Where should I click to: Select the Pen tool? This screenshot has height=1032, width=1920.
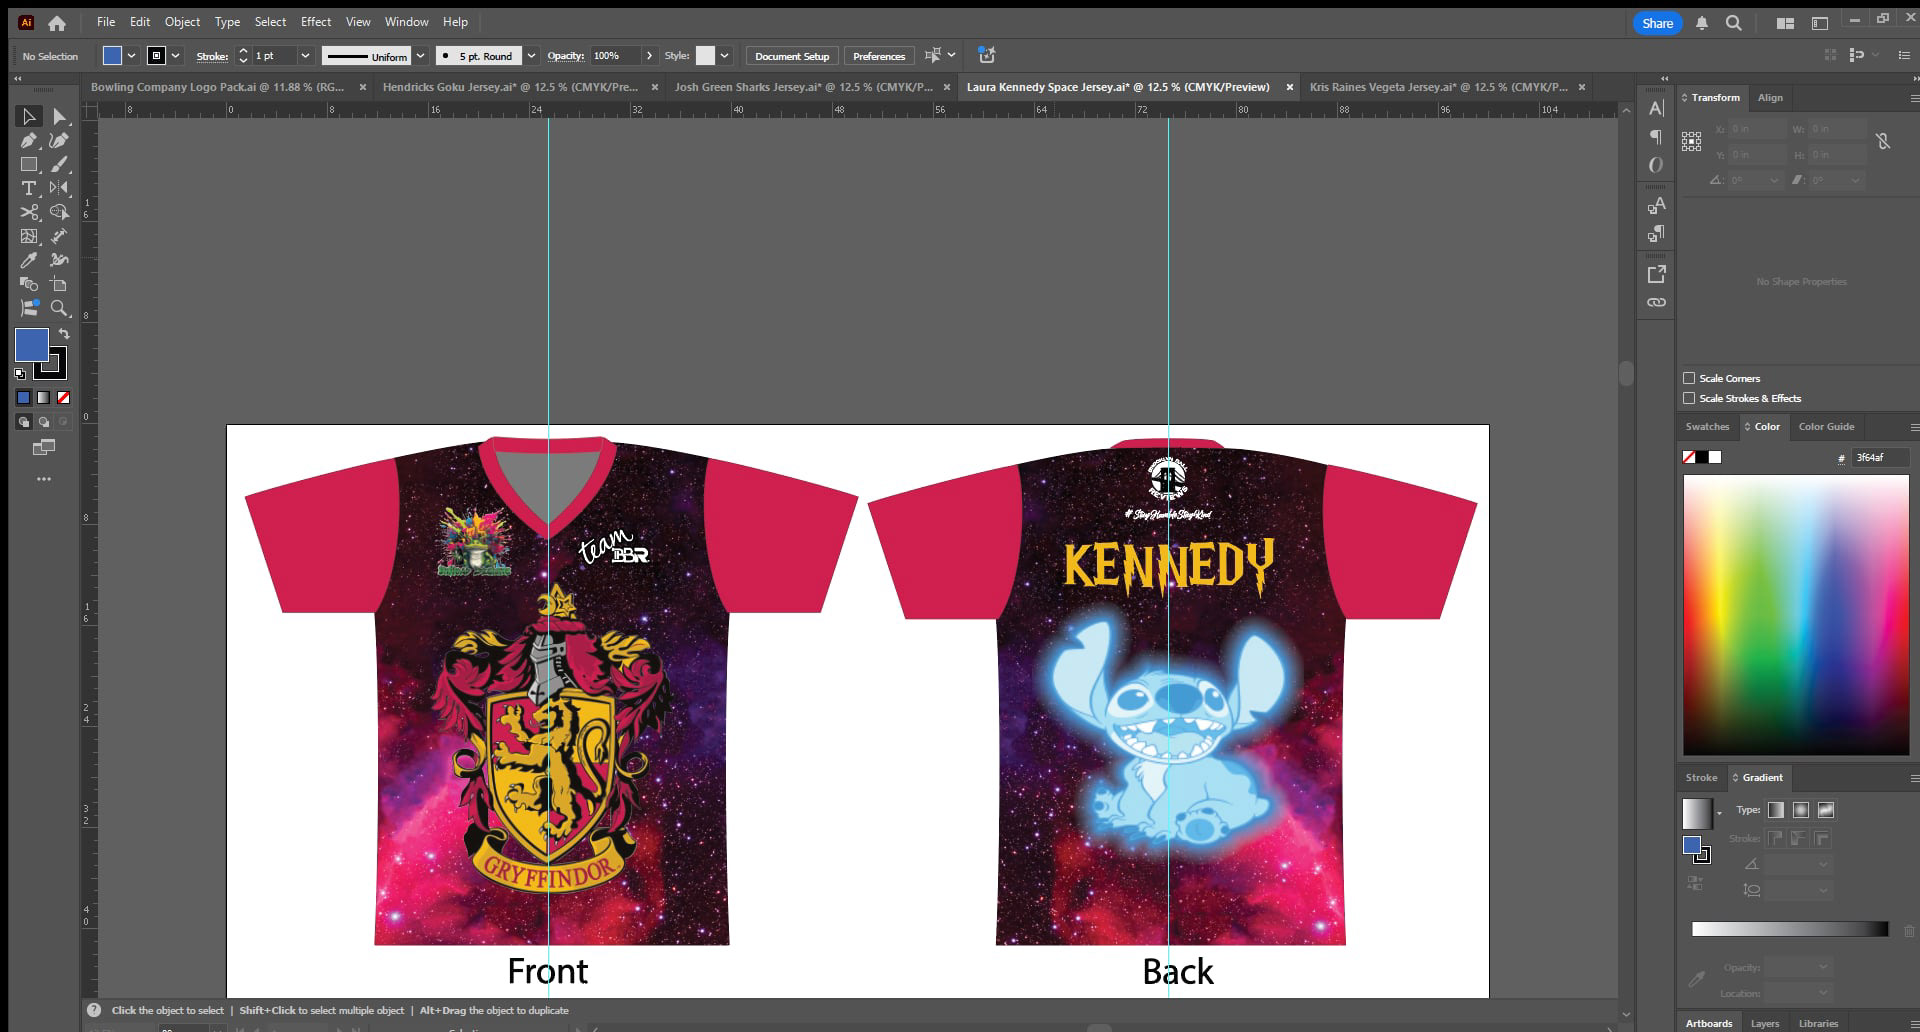[29, 141]
